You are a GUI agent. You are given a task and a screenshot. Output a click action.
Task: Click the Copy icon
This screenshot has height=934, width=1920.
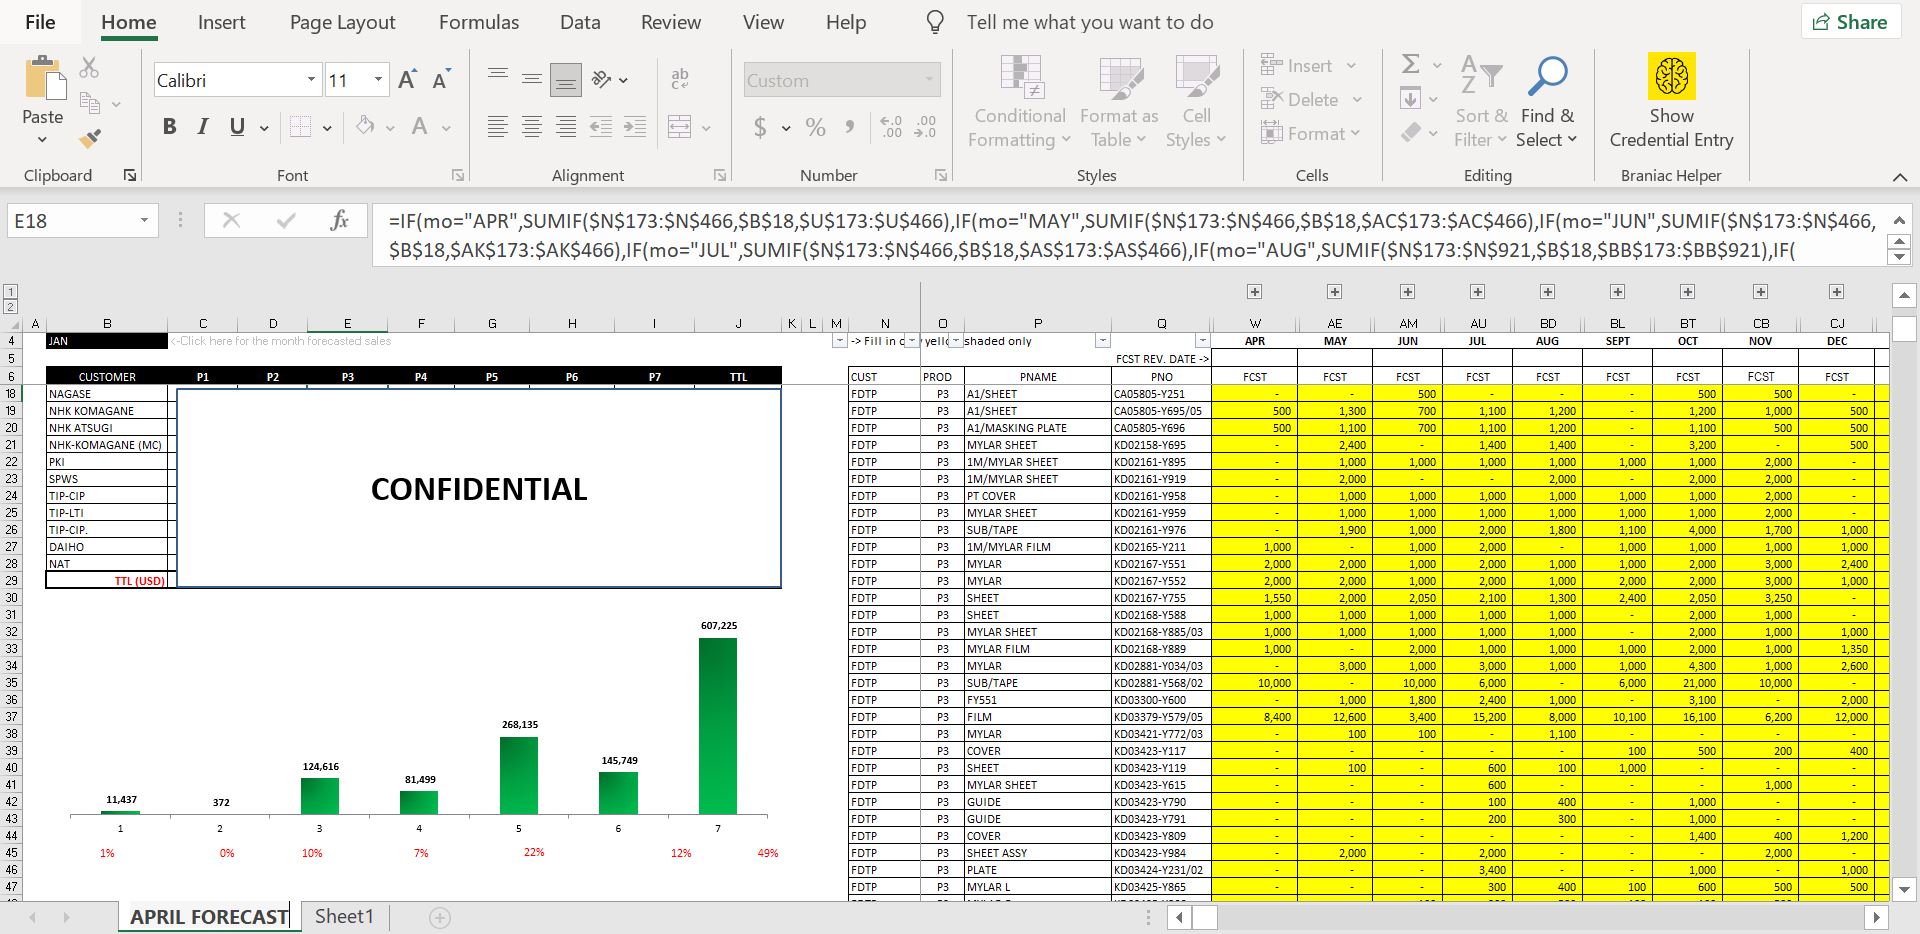click(89, 103)
